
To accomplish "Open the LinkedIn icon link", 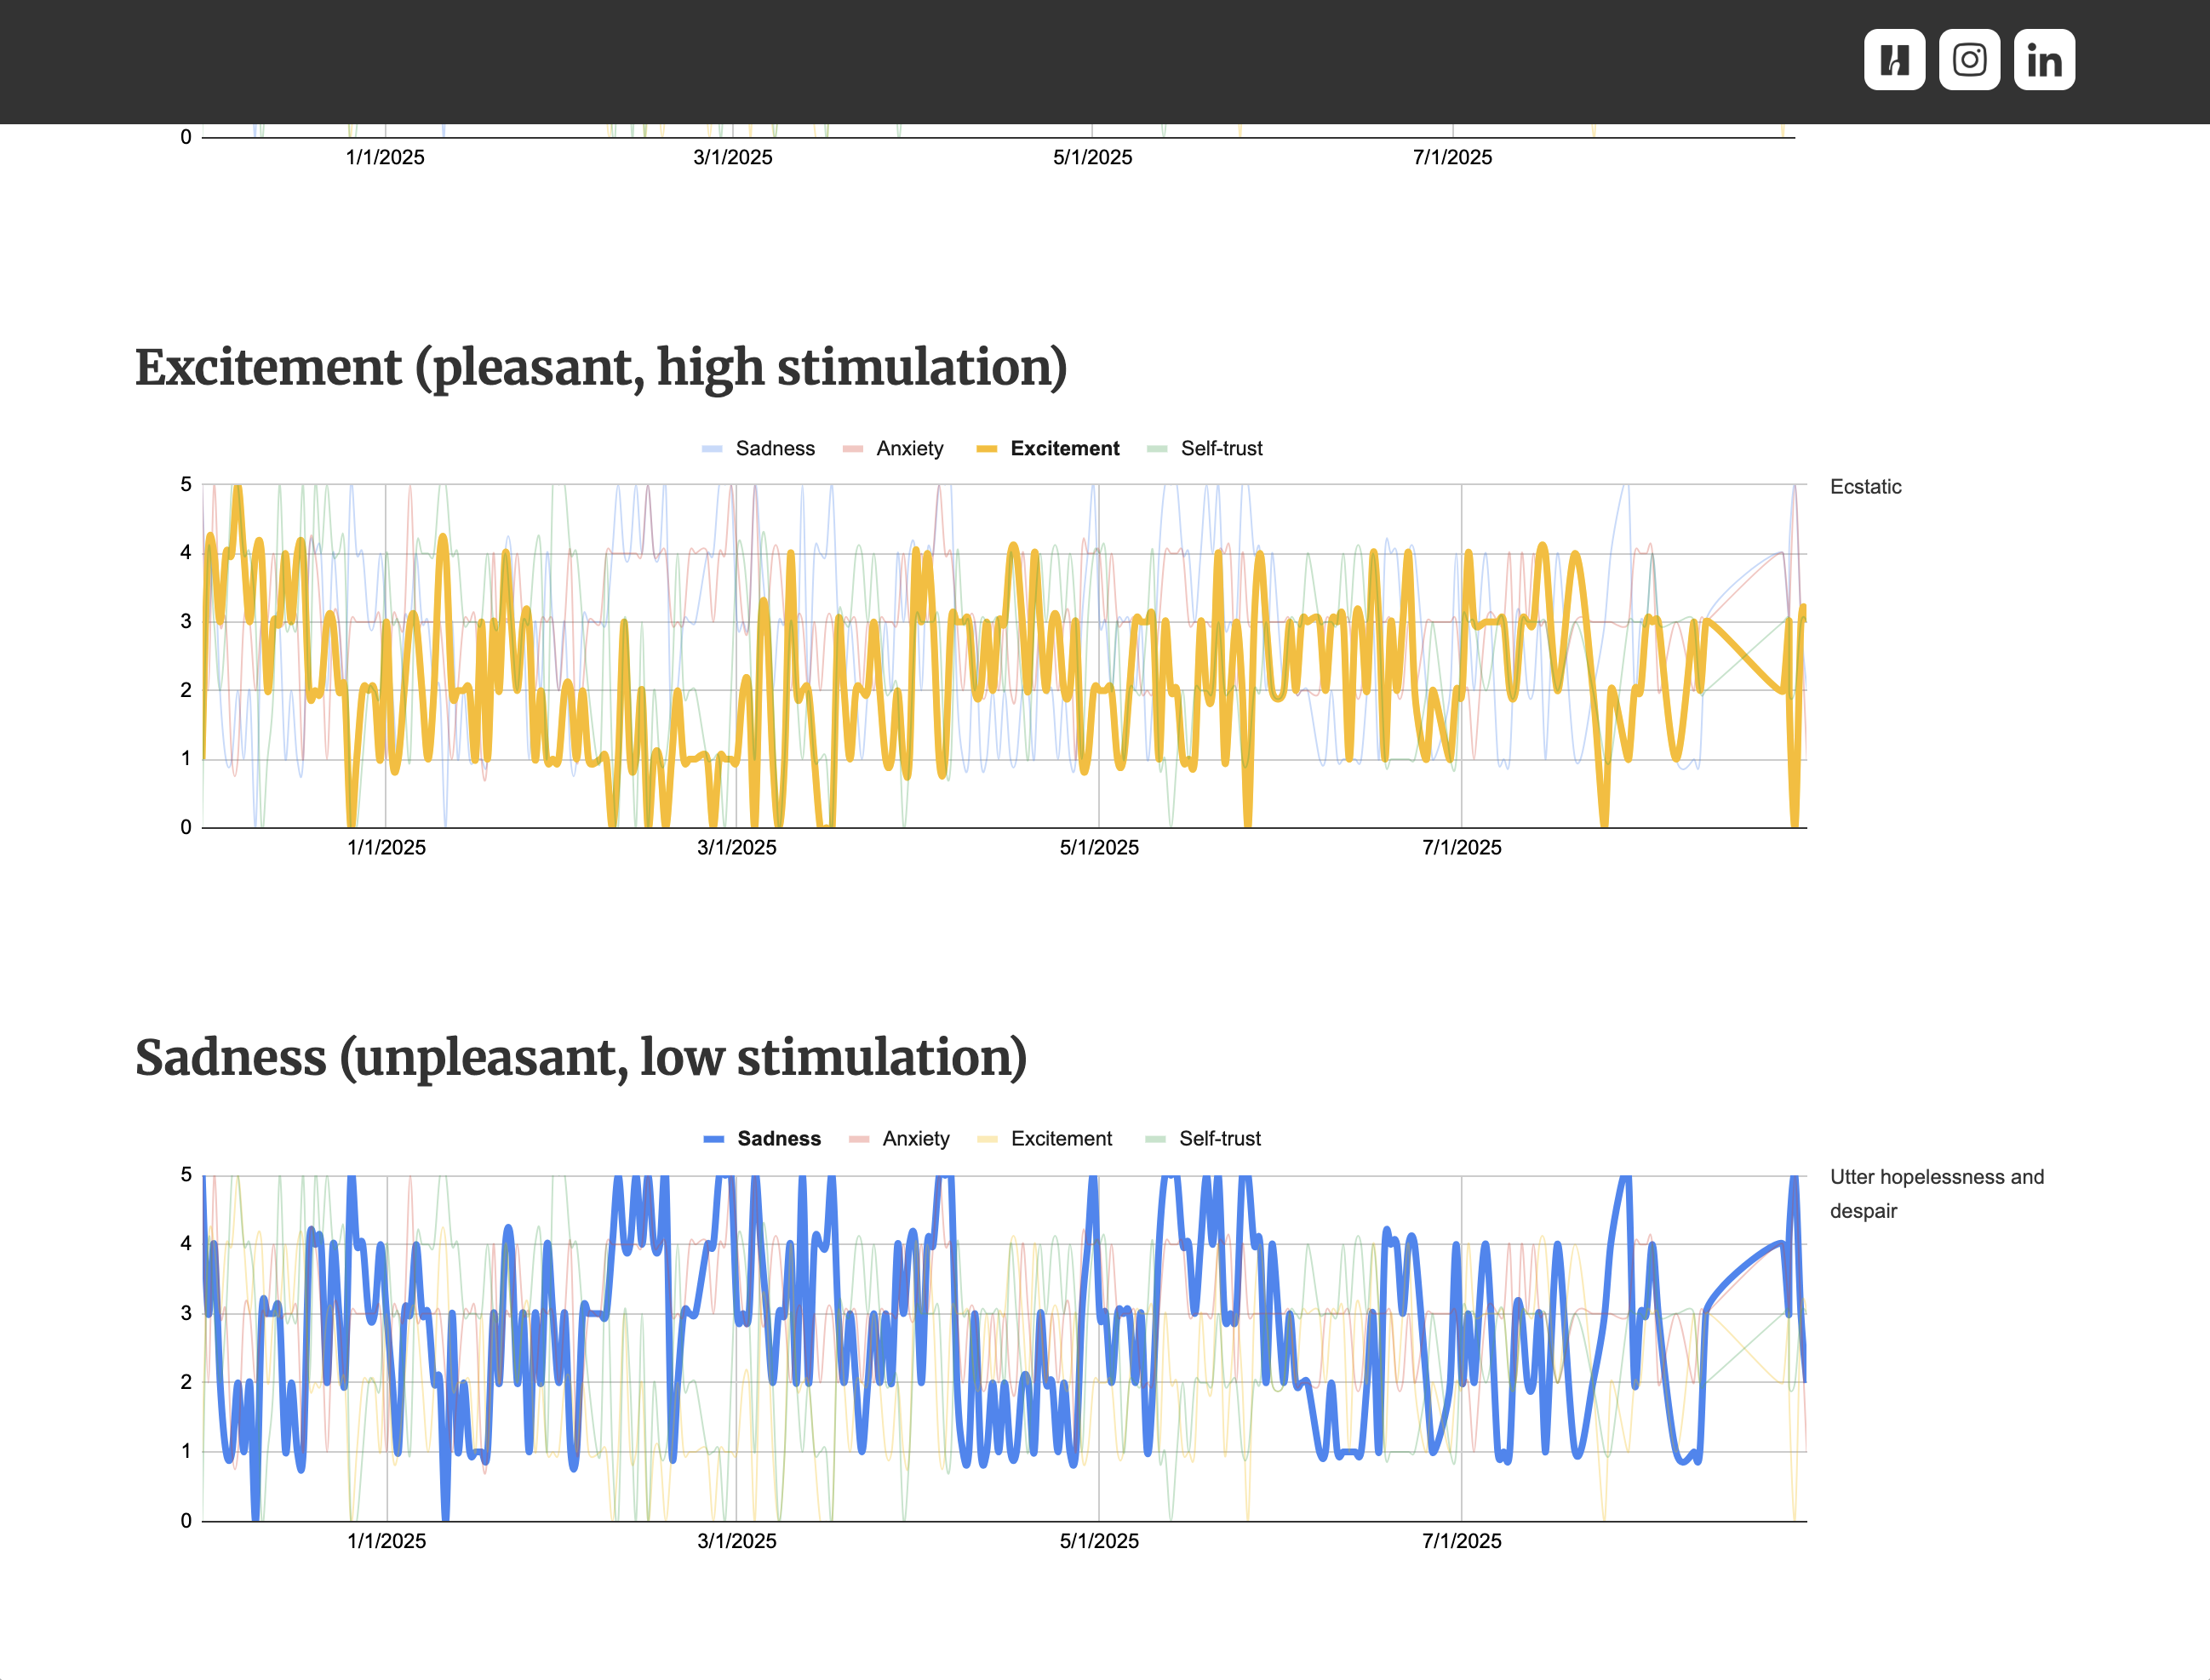I will (x=2044, y=60).
